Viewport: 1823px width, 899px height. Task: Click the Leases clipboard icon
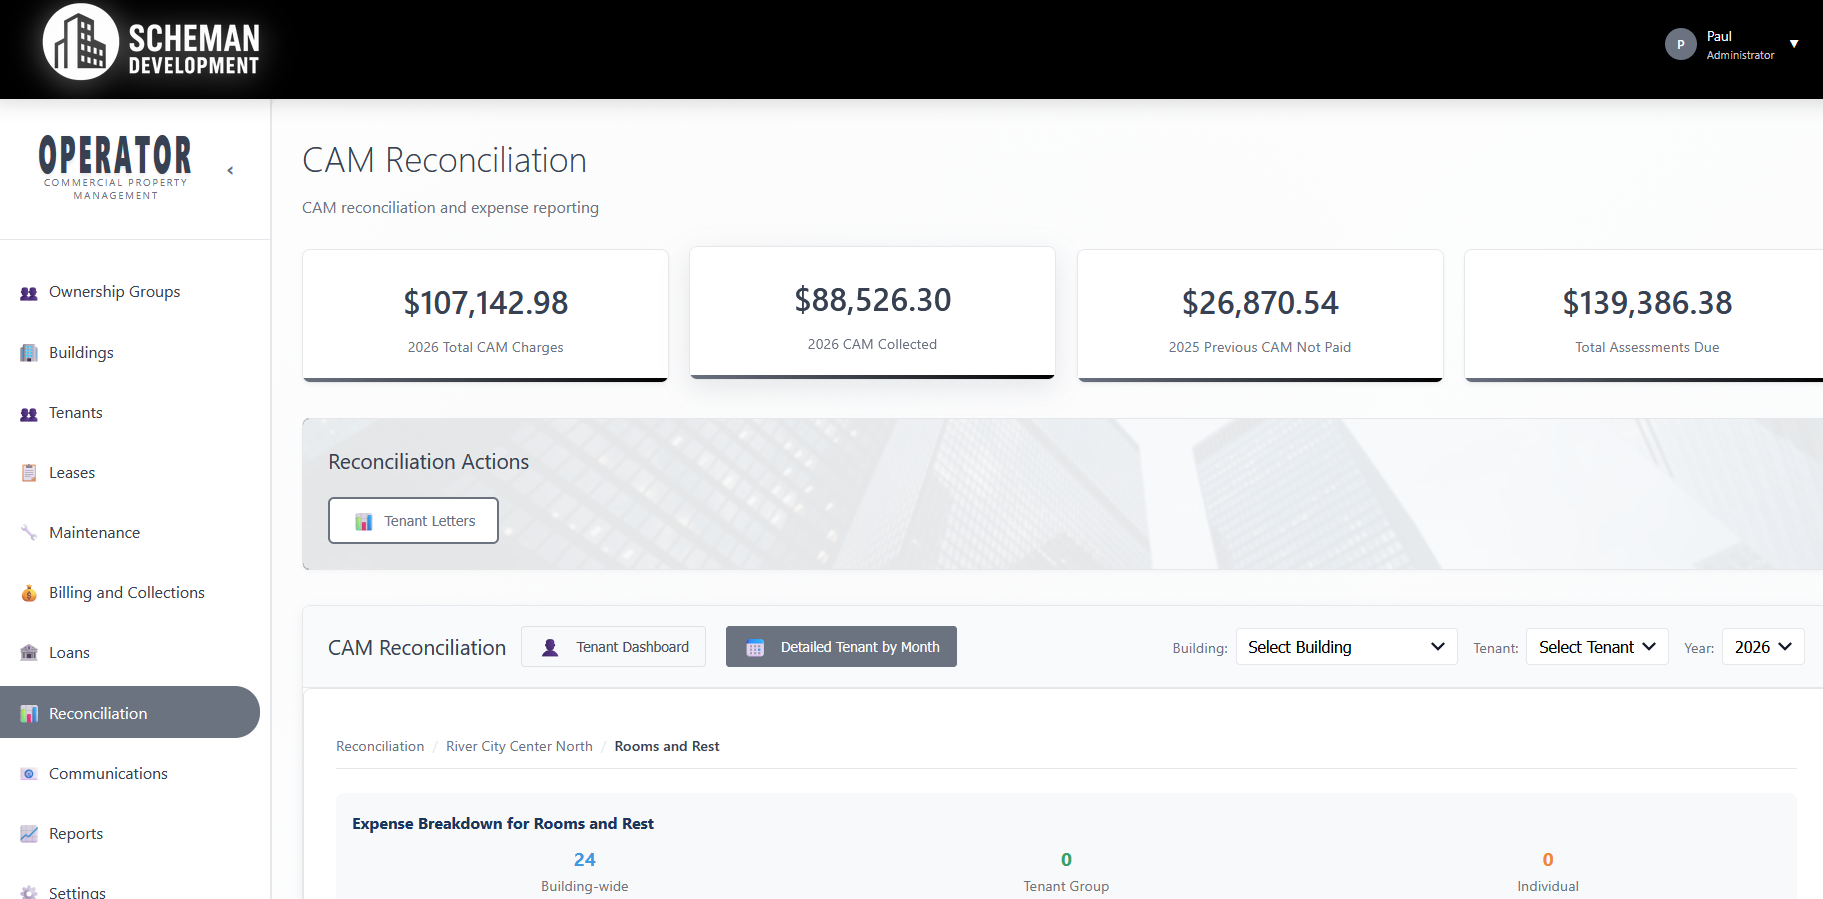pos(29,473)
